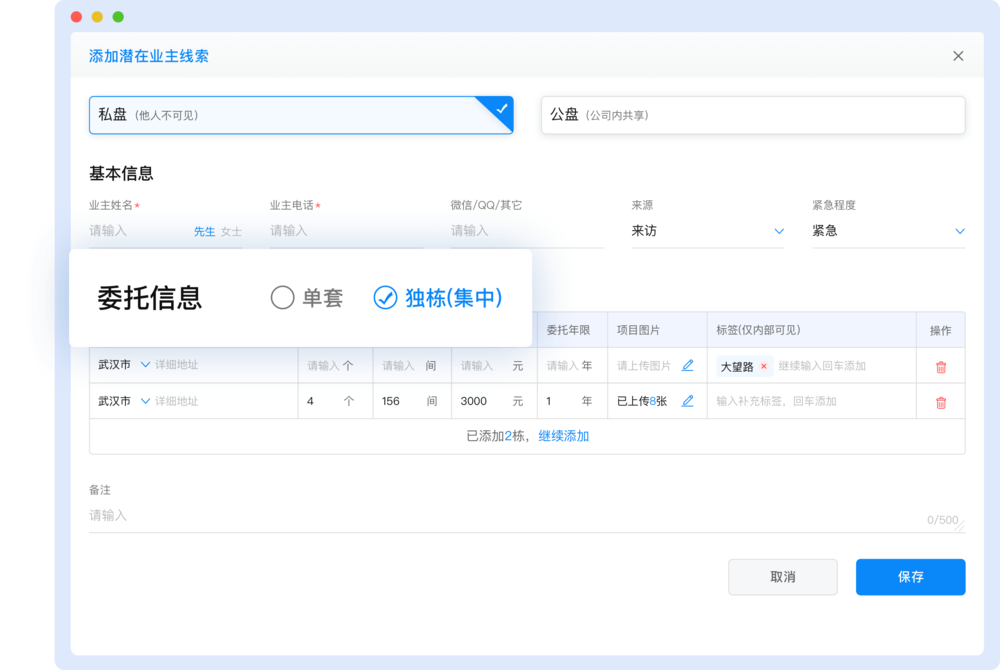Select the 单套 radio button

point(283,298)
